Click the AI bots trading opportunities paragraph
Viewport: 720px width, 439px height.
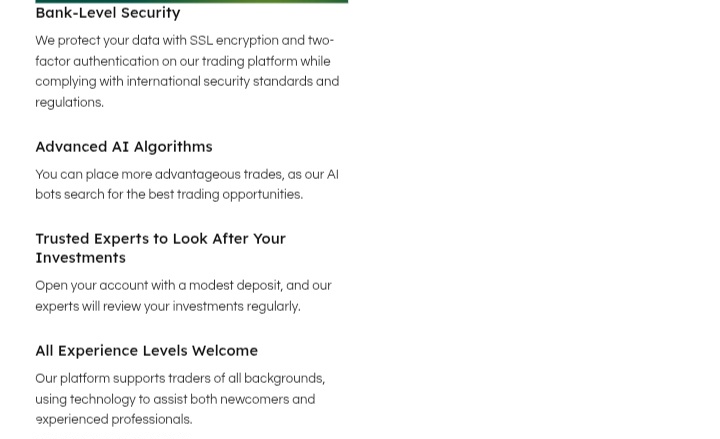tap(187, 185)
